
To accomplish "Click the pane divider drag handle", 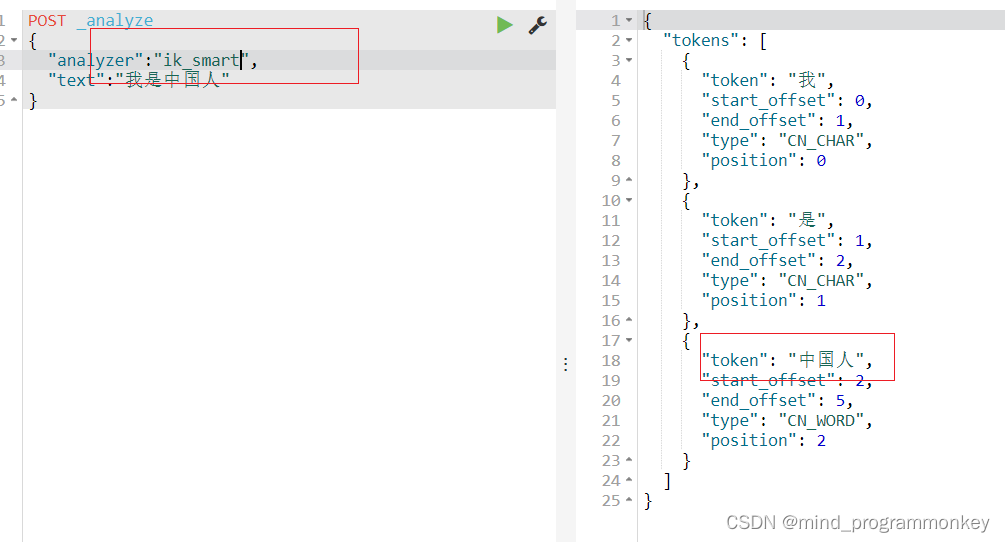I will point(565,365).
